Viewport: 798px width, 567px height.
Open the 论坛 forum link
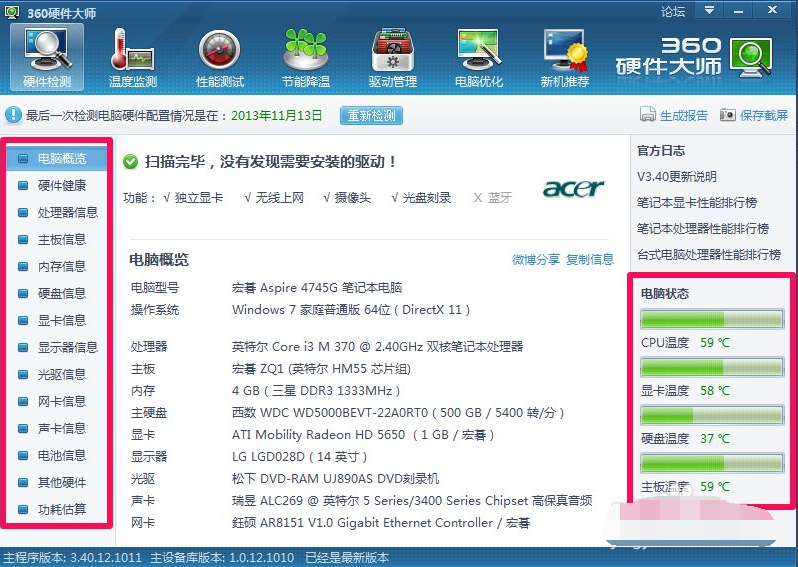click(x=673, y=11)
